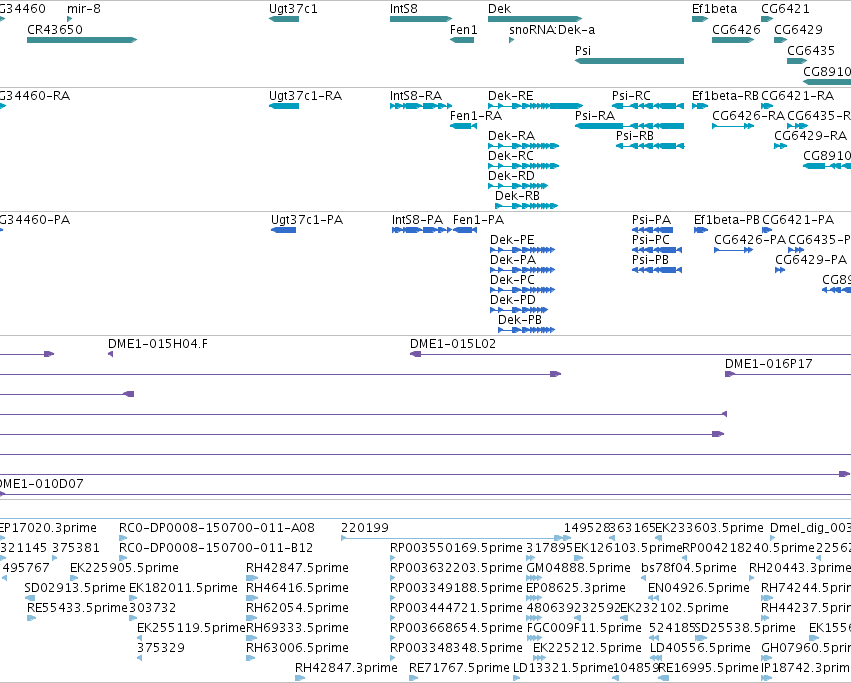Click the snoRNA:Dek-a label

pyautogui.click(x=552, y=29)
